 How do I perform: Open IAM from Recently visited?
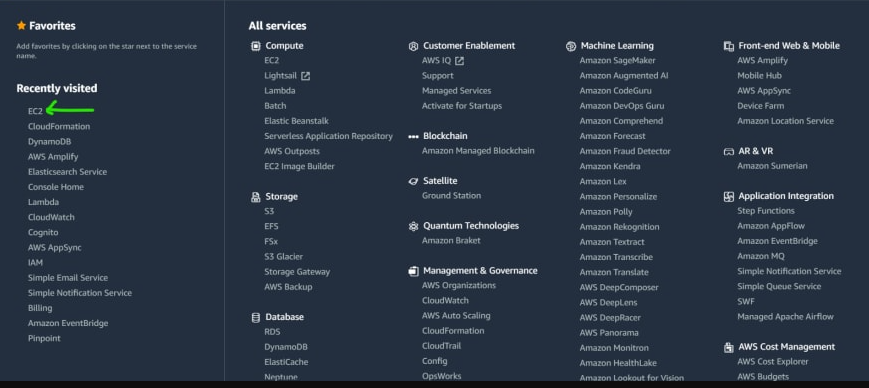pos(35,263)
